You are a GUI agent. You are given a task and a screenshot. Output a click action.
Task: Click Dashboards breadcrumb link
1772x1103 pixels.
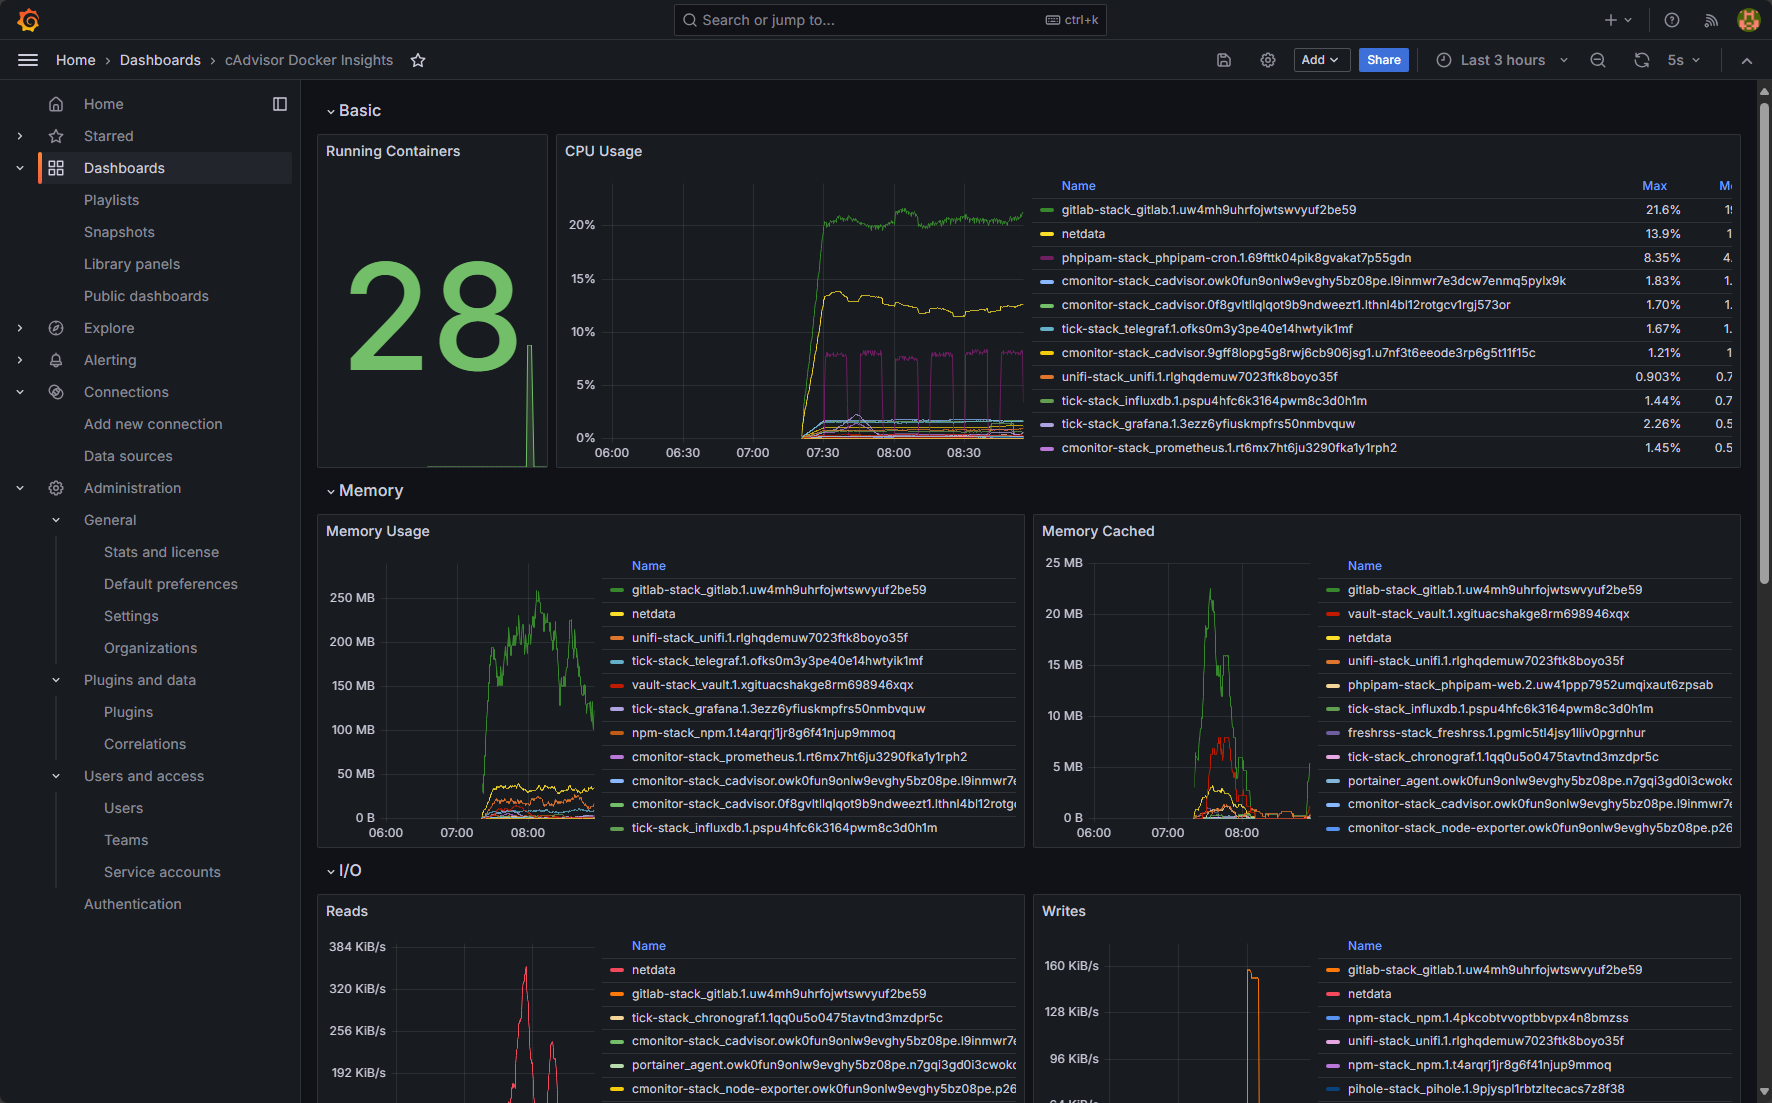(160, 60)
